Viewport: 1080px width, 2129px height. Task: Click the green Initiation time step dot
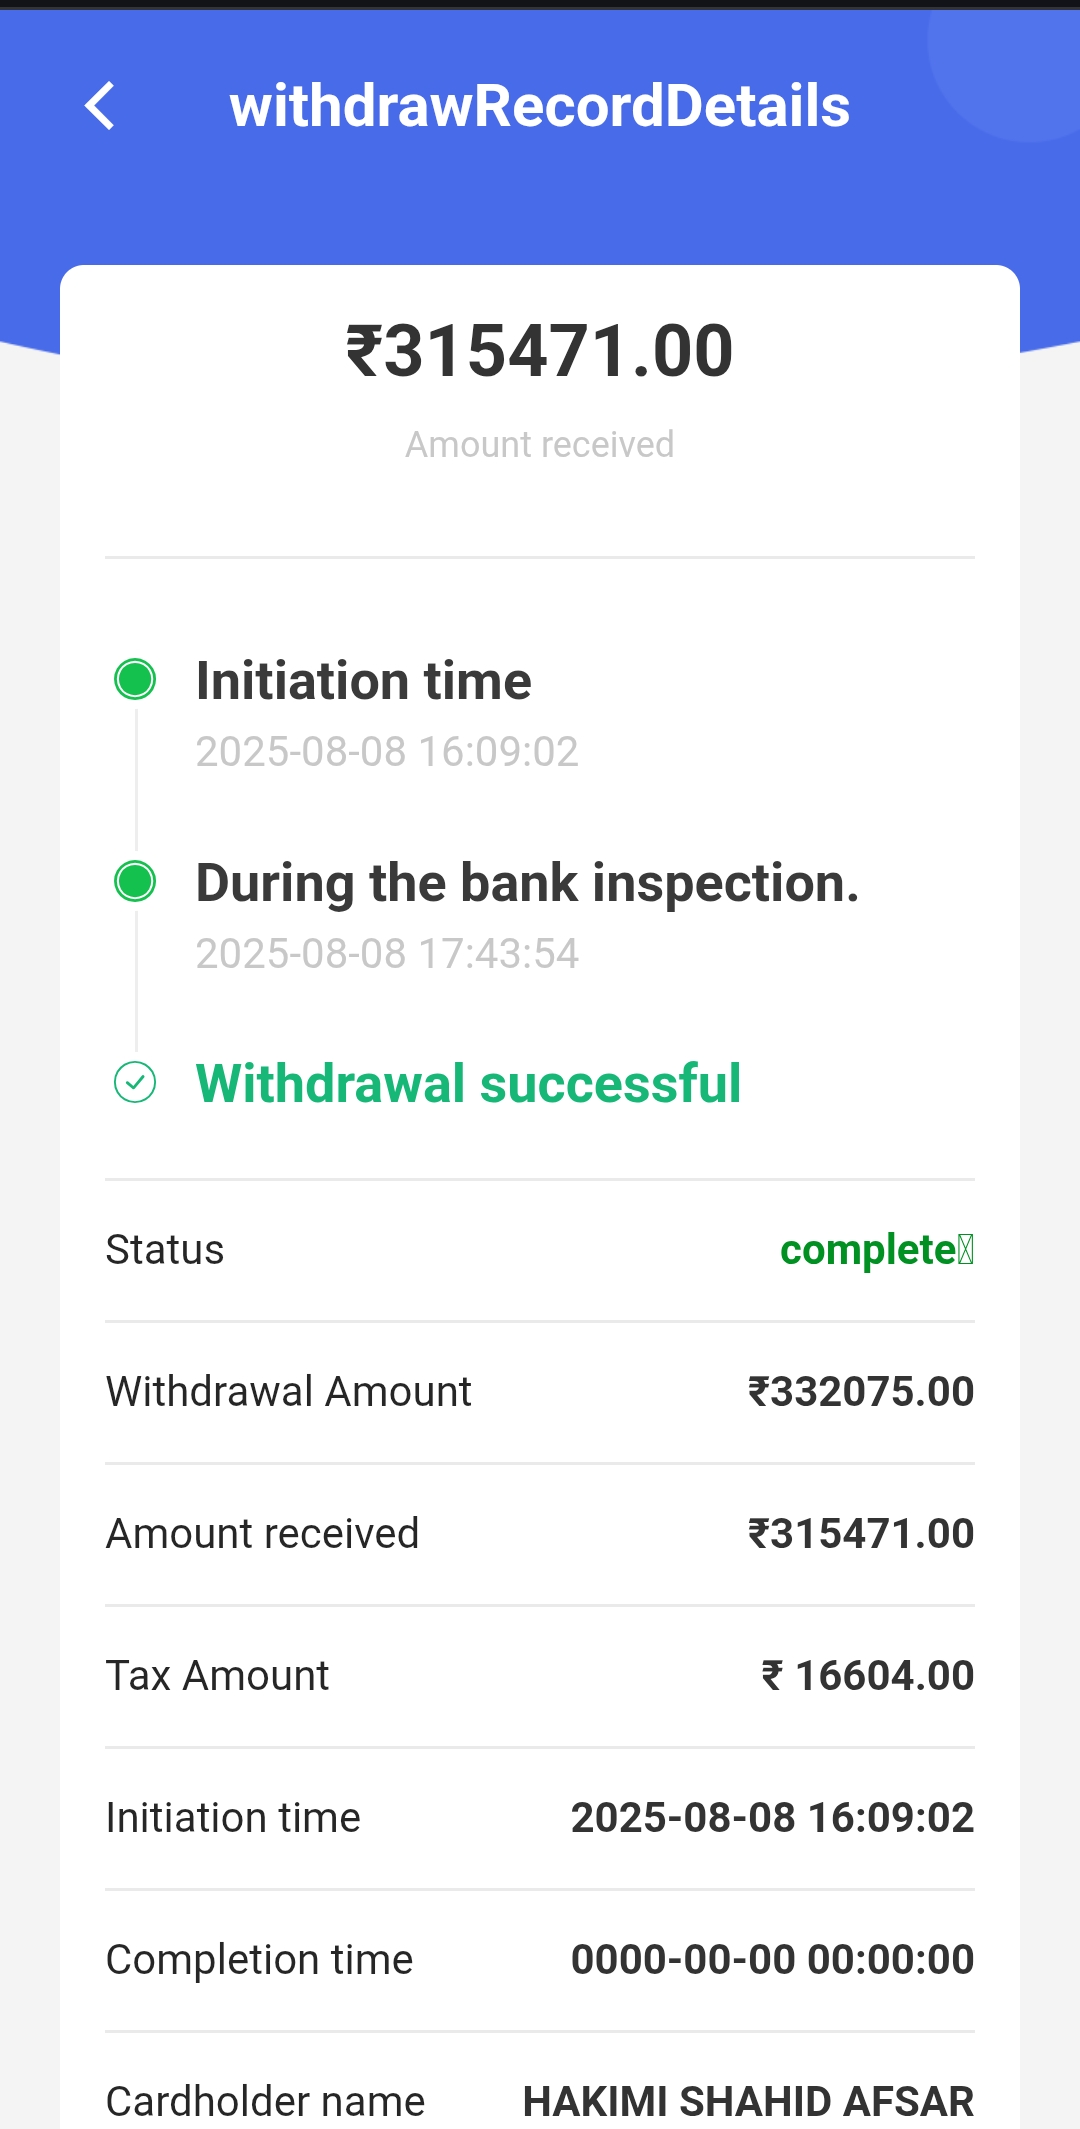click(x=135, y=680)
